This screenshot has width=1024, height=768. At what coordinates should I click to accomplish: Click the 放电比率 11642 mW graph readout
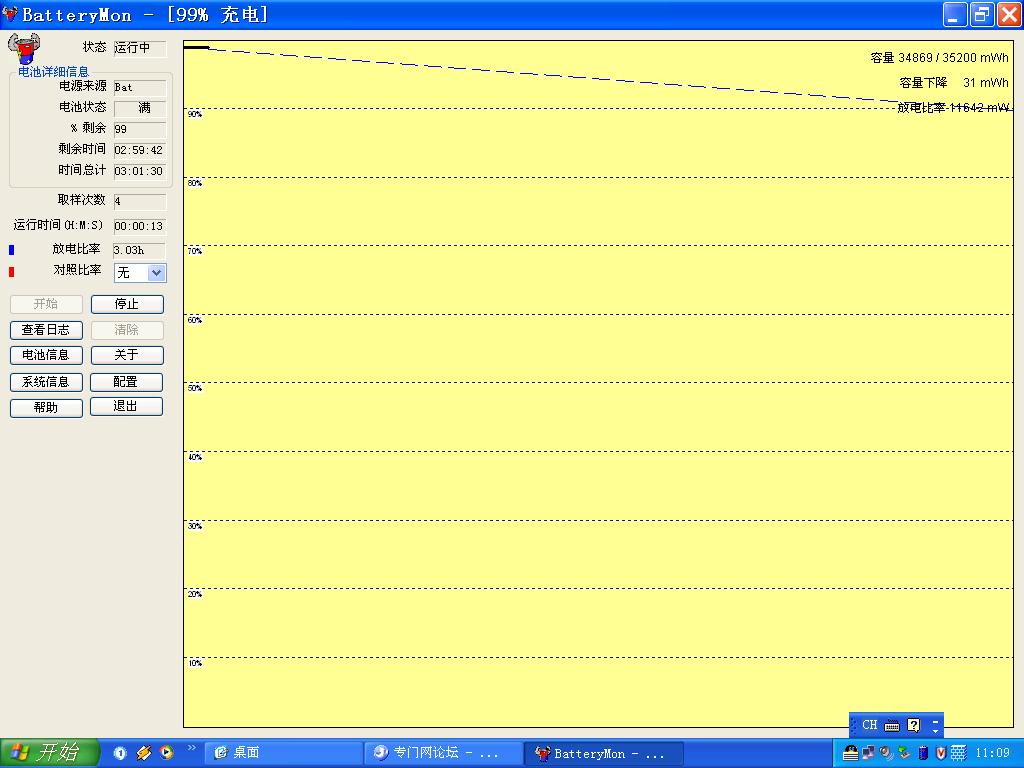(953, 108)
